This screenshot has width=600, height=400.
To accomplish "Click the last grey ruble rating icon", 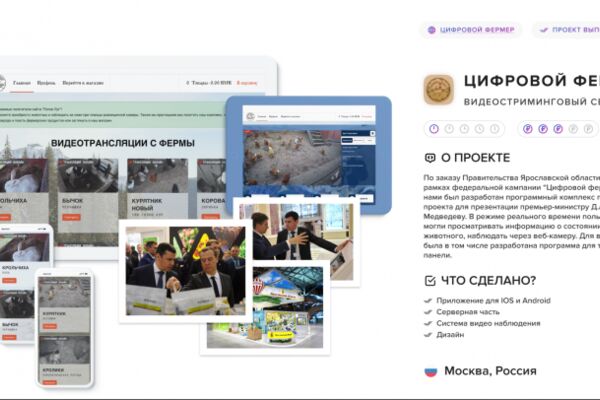I will pos(588,129).
